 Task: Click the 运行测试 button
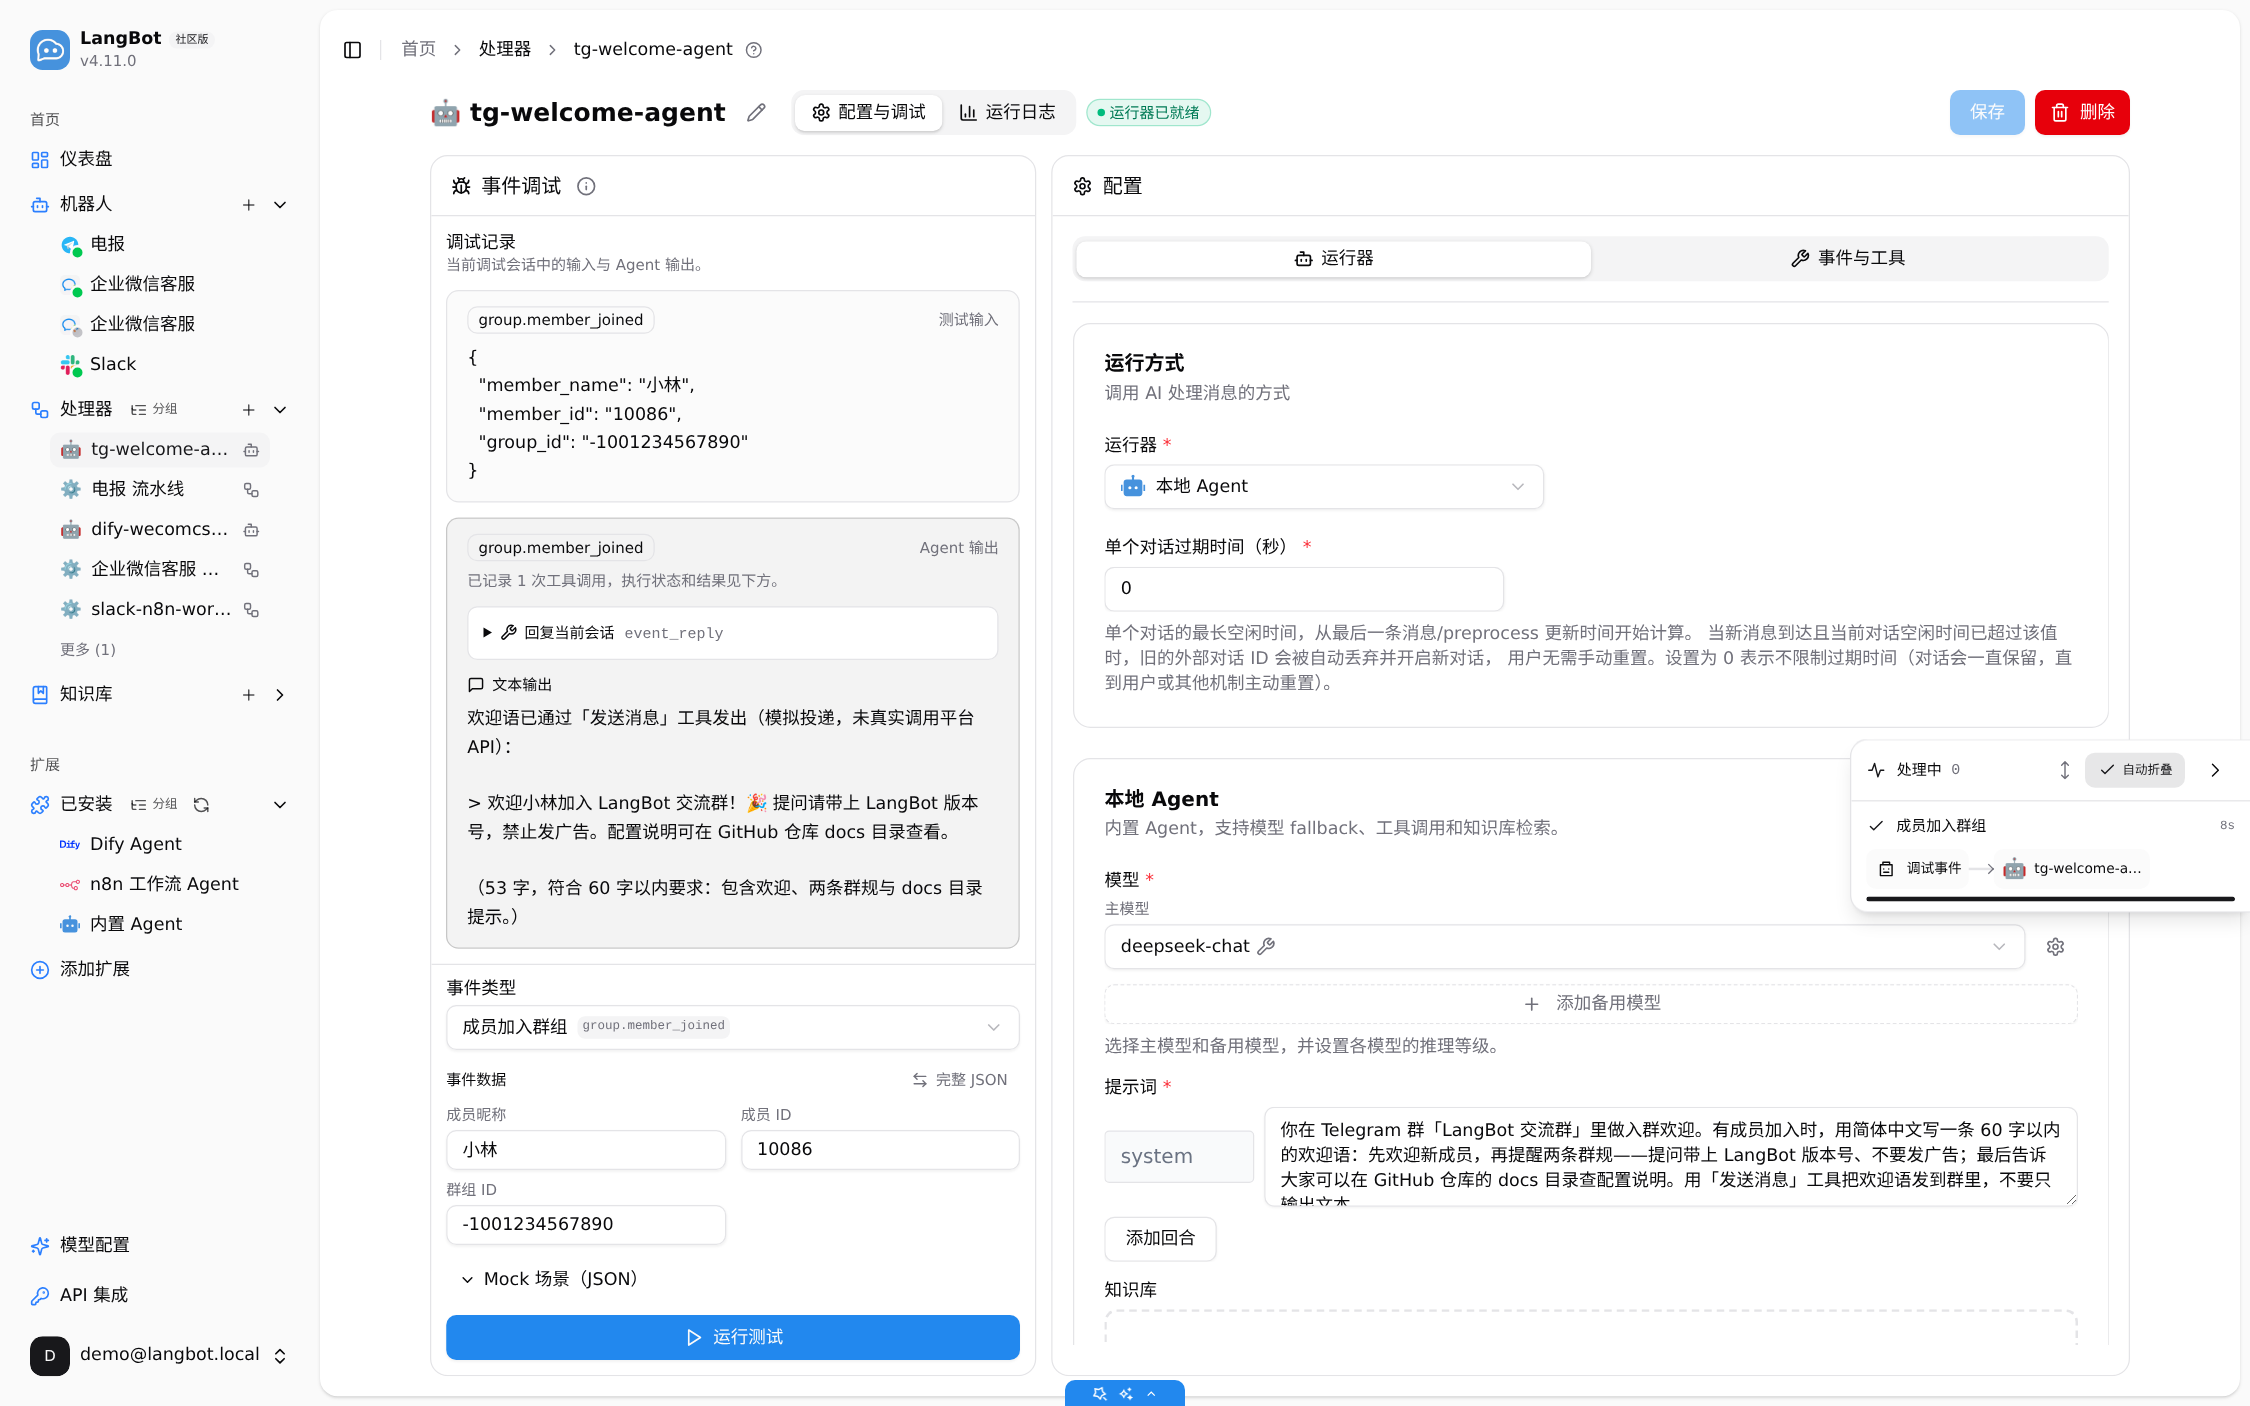coord(732,1338)
